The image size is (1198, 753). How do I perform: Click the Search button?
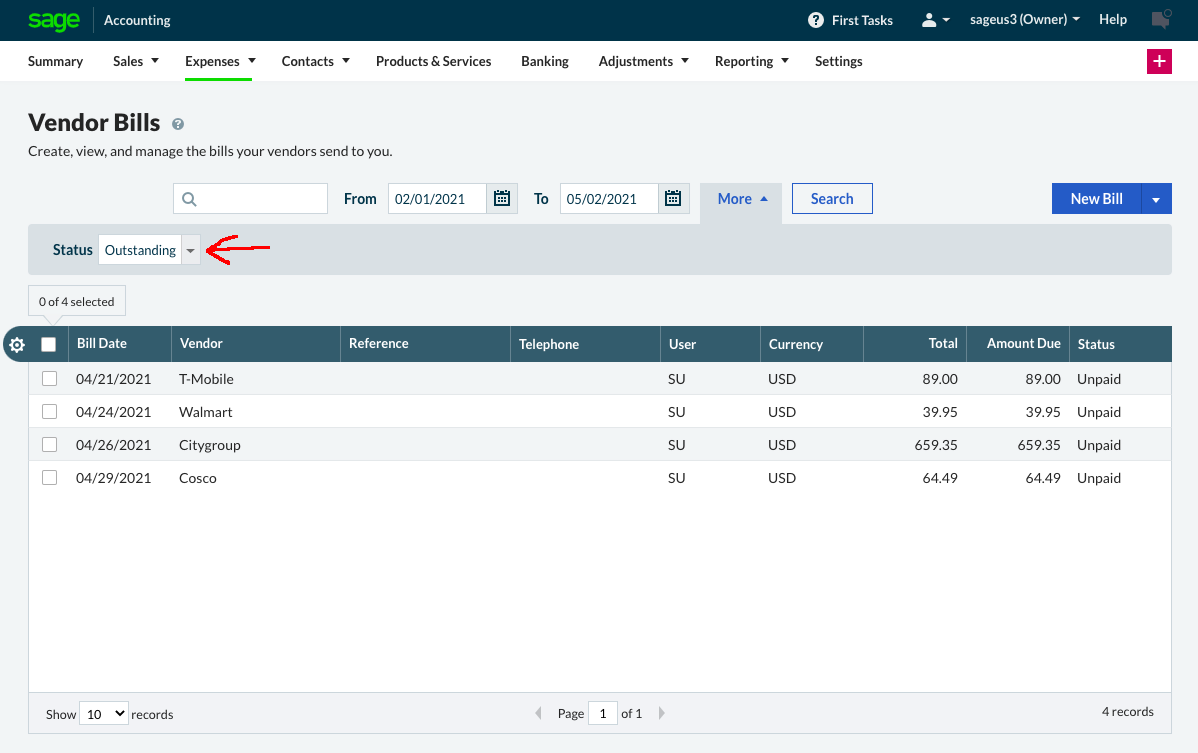point(832,198)
